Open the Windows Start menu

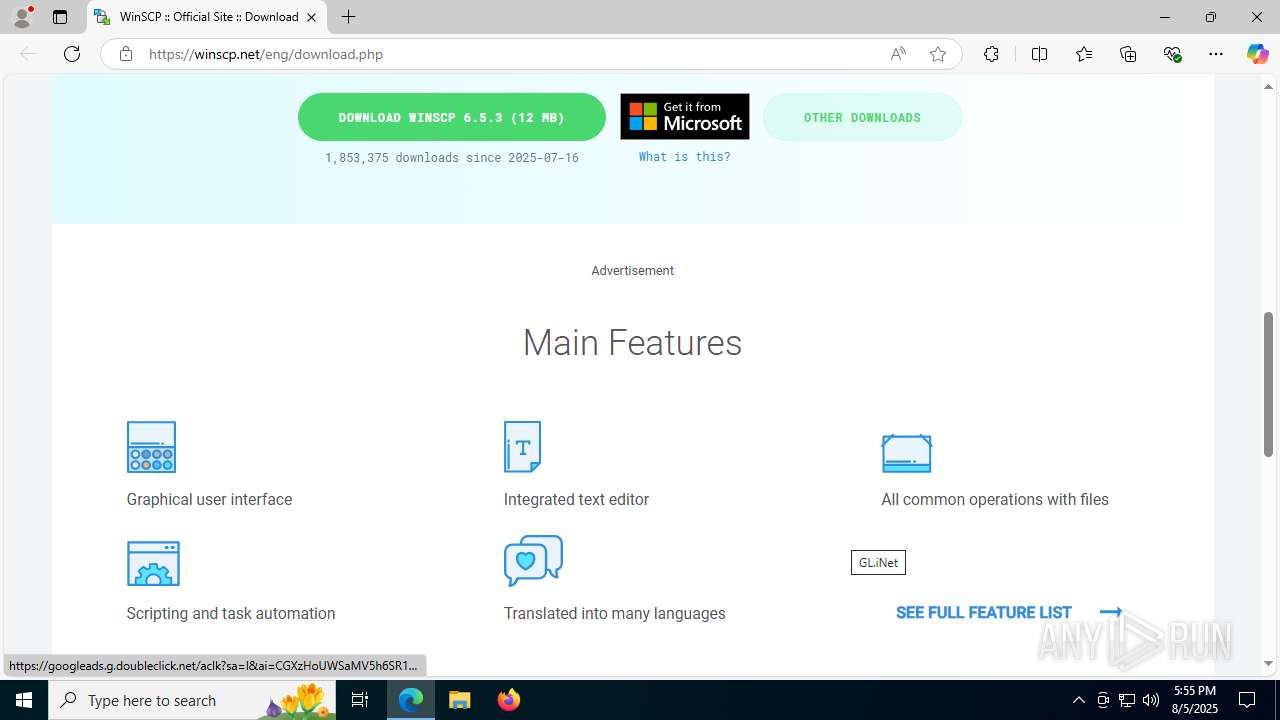point(24,700)
